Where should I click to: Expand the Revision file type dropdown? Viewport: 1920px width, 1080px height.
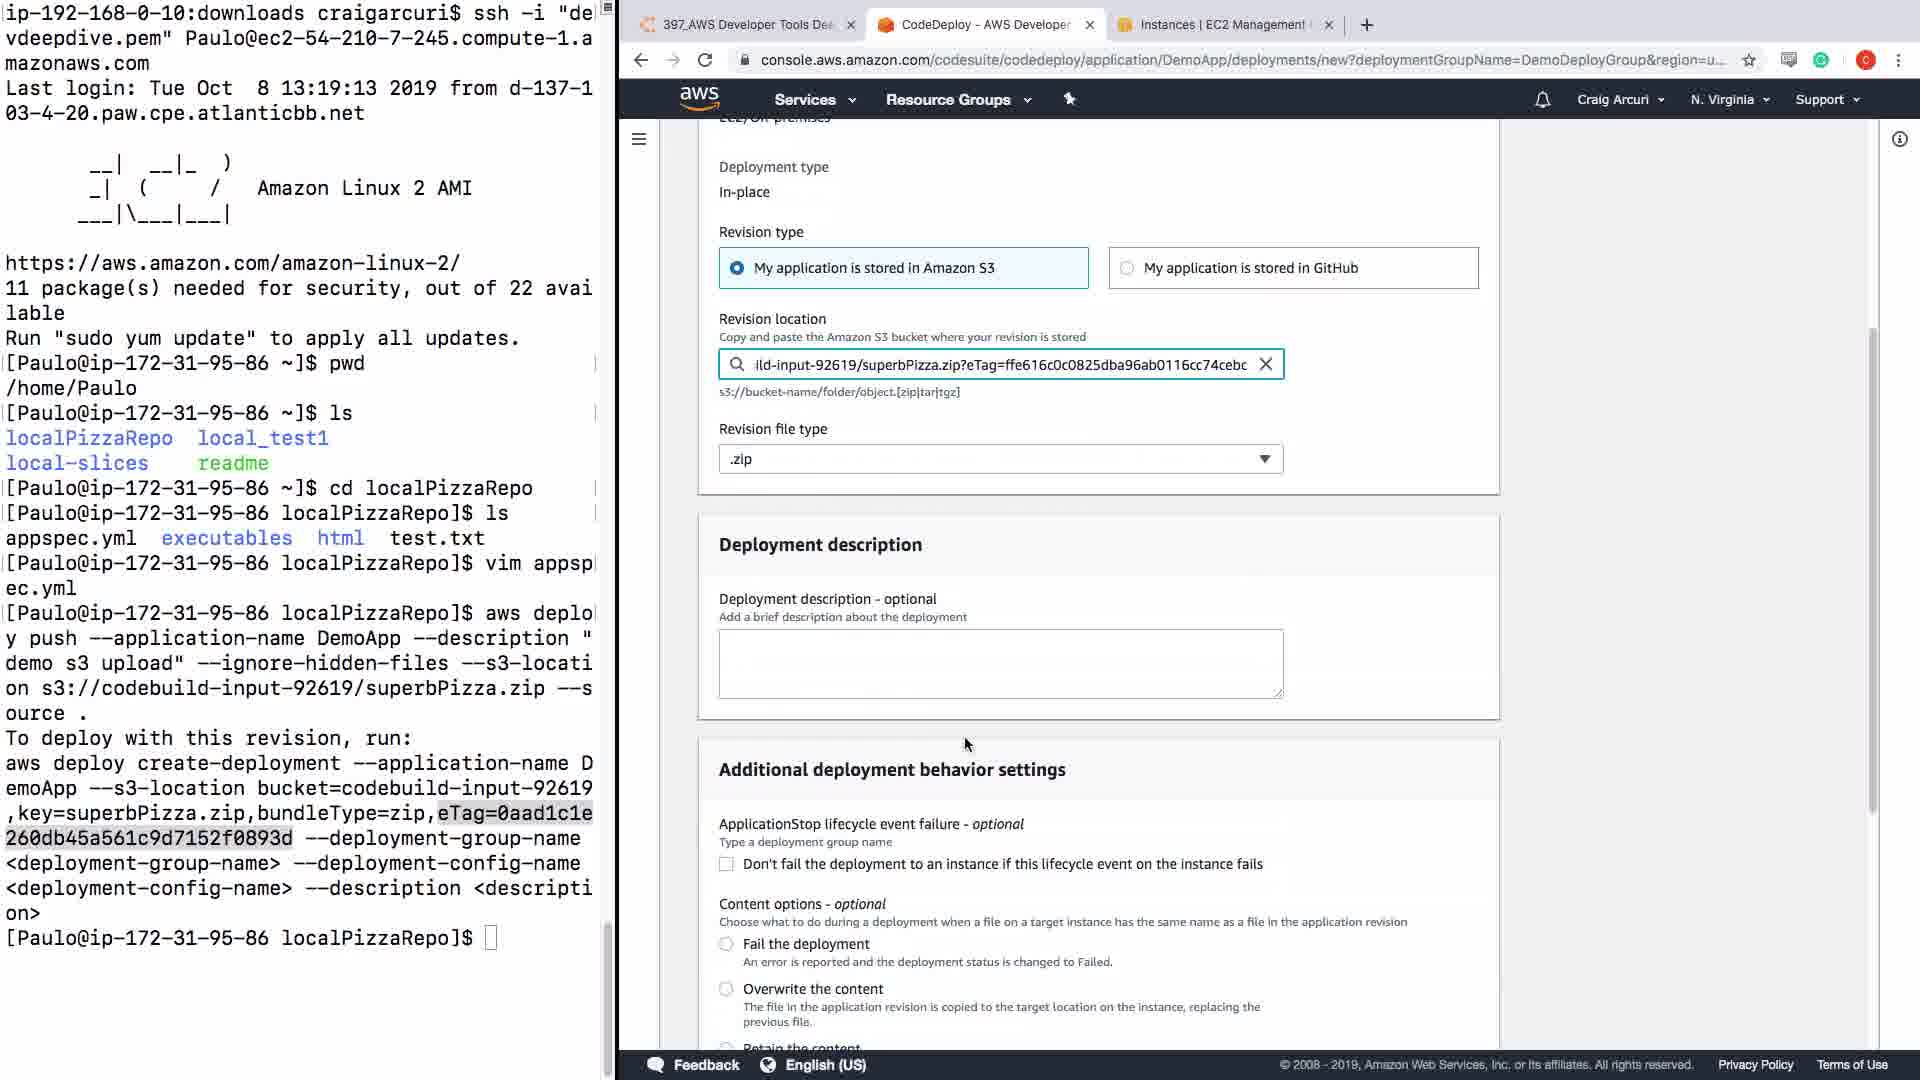tap(1000, 459)
